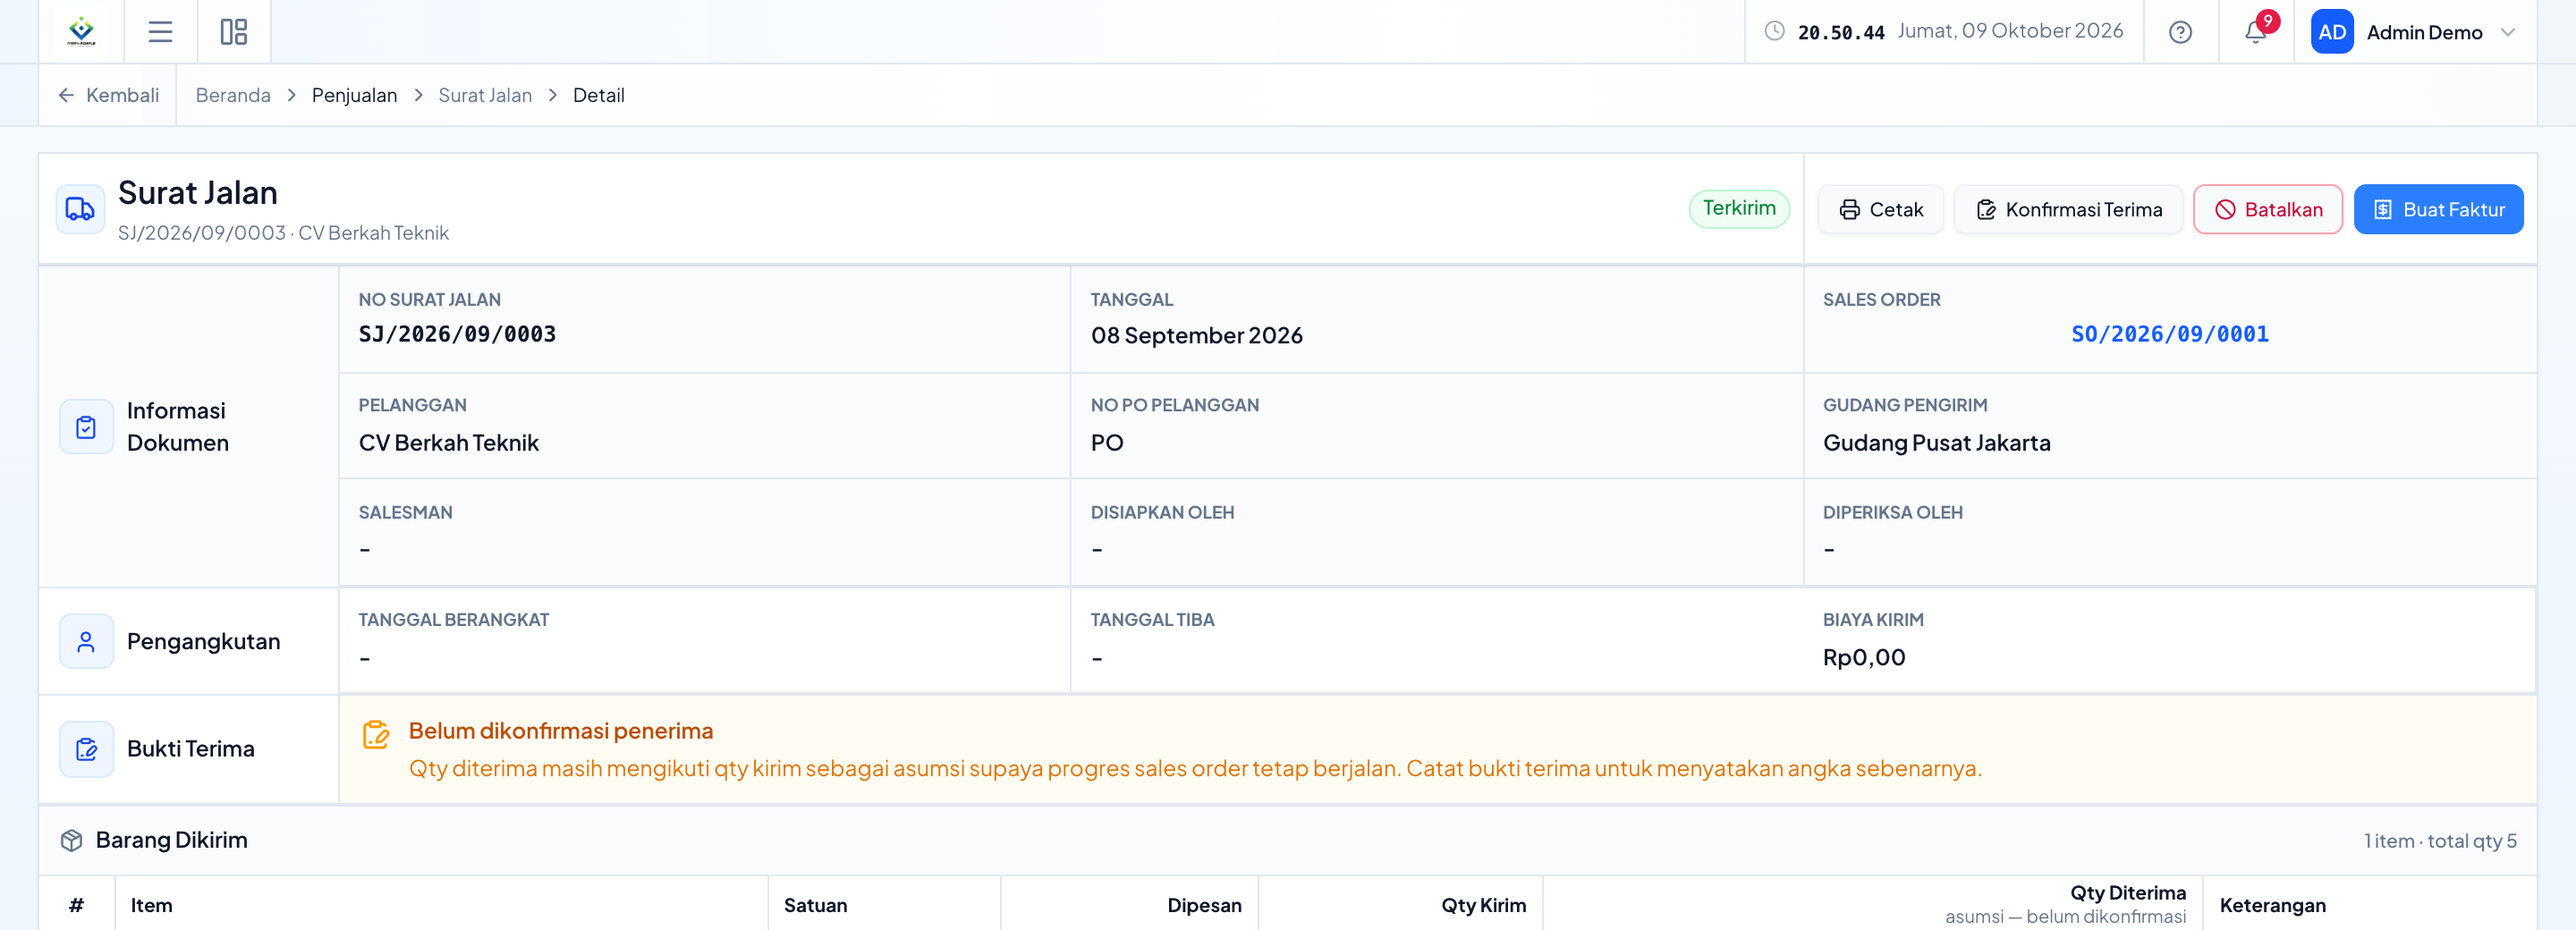Click the Rp0,00 shipping cost
Screen dimensions: 2576x930
(1863, 657)
